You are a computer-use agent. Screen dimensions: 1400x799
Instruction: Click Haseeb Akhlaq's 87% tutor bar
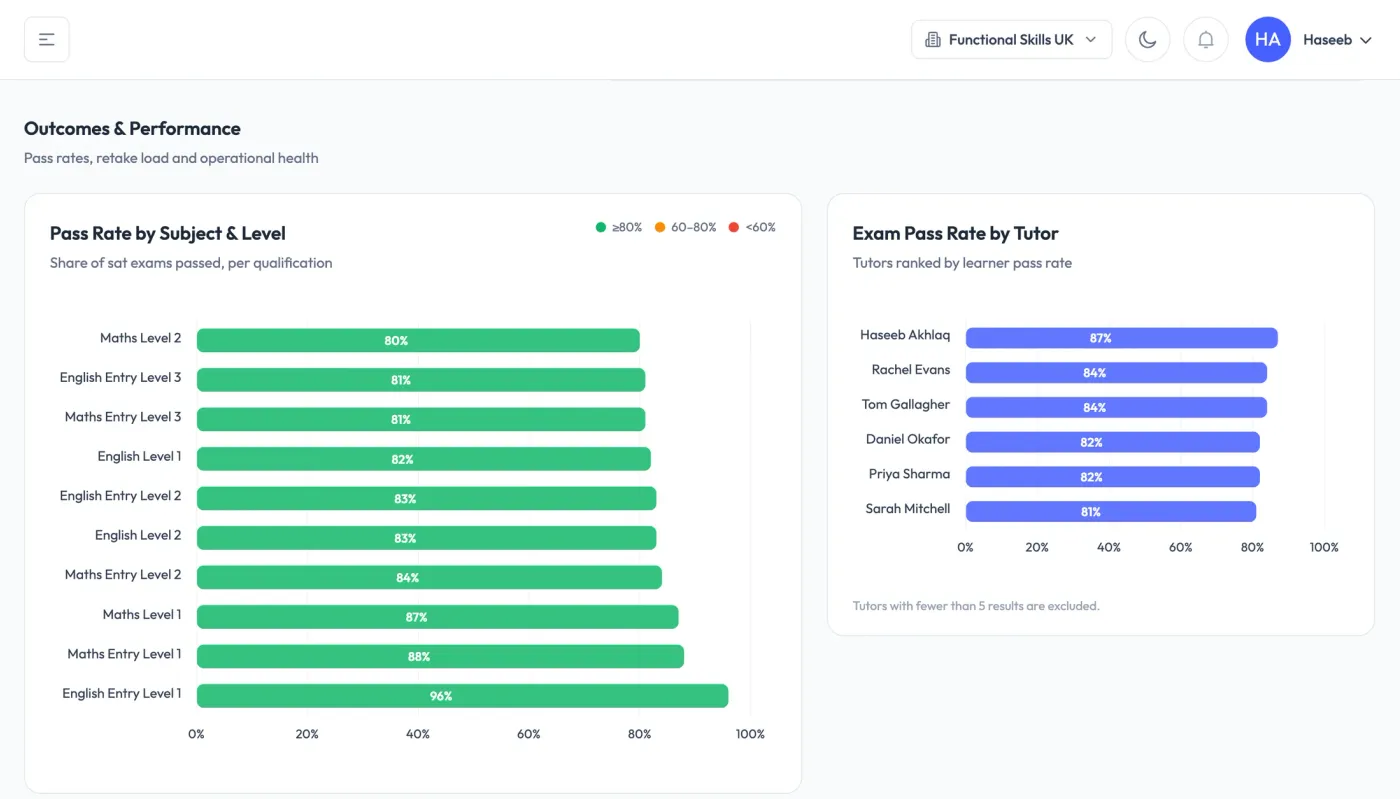(1121, 338)
